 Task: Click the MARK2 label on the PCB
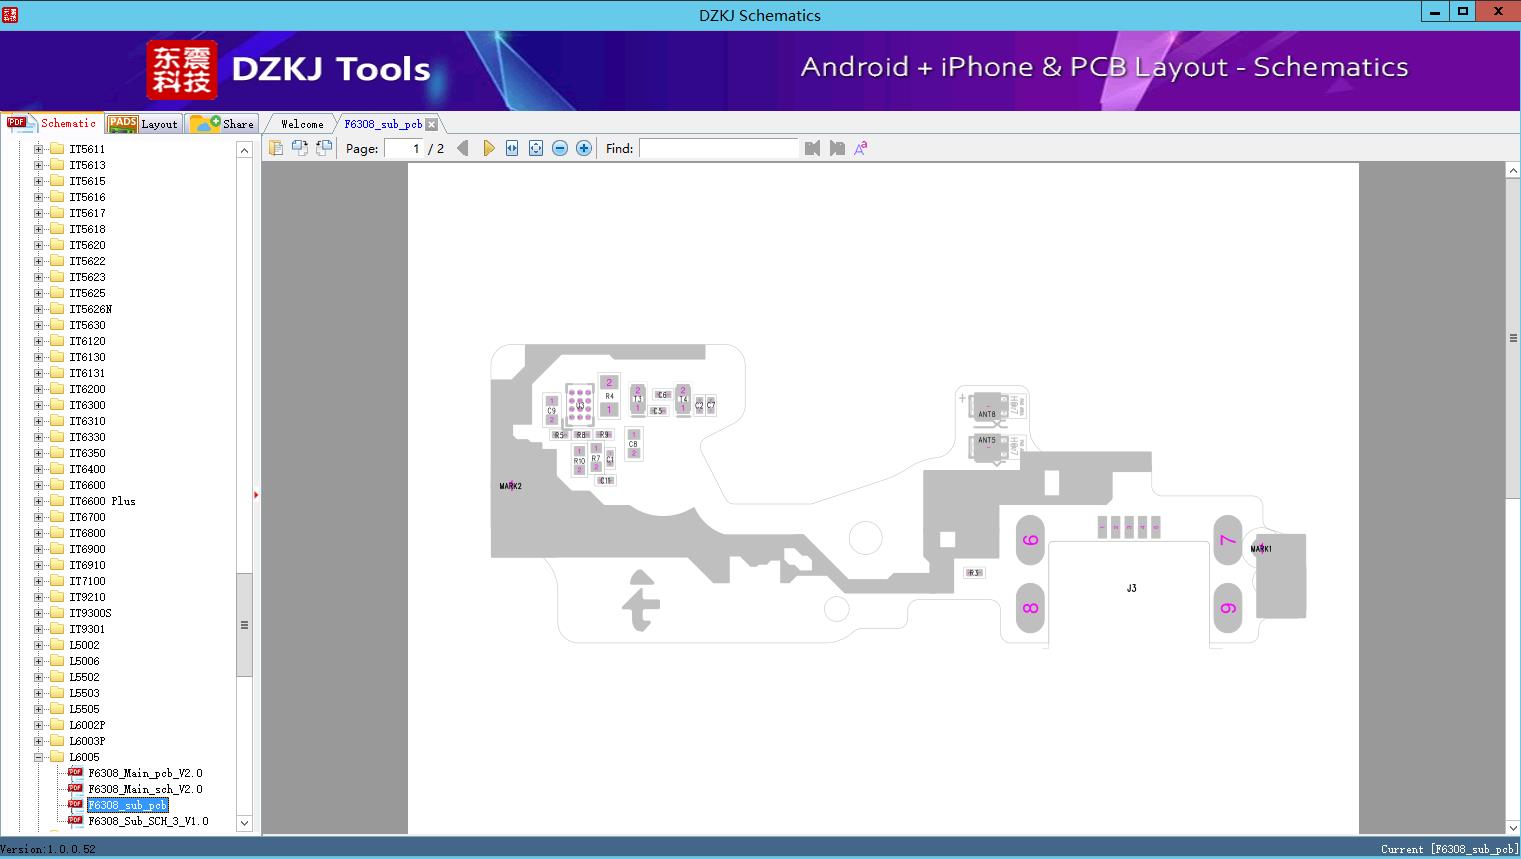point(511,486)
